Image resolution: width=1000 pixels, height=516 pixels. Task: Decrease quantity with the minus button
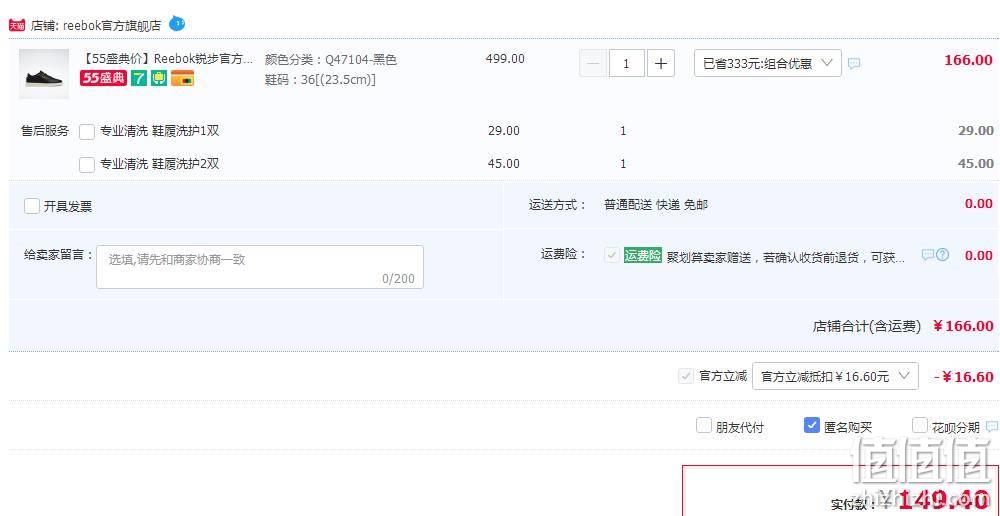tap(593, 63)
